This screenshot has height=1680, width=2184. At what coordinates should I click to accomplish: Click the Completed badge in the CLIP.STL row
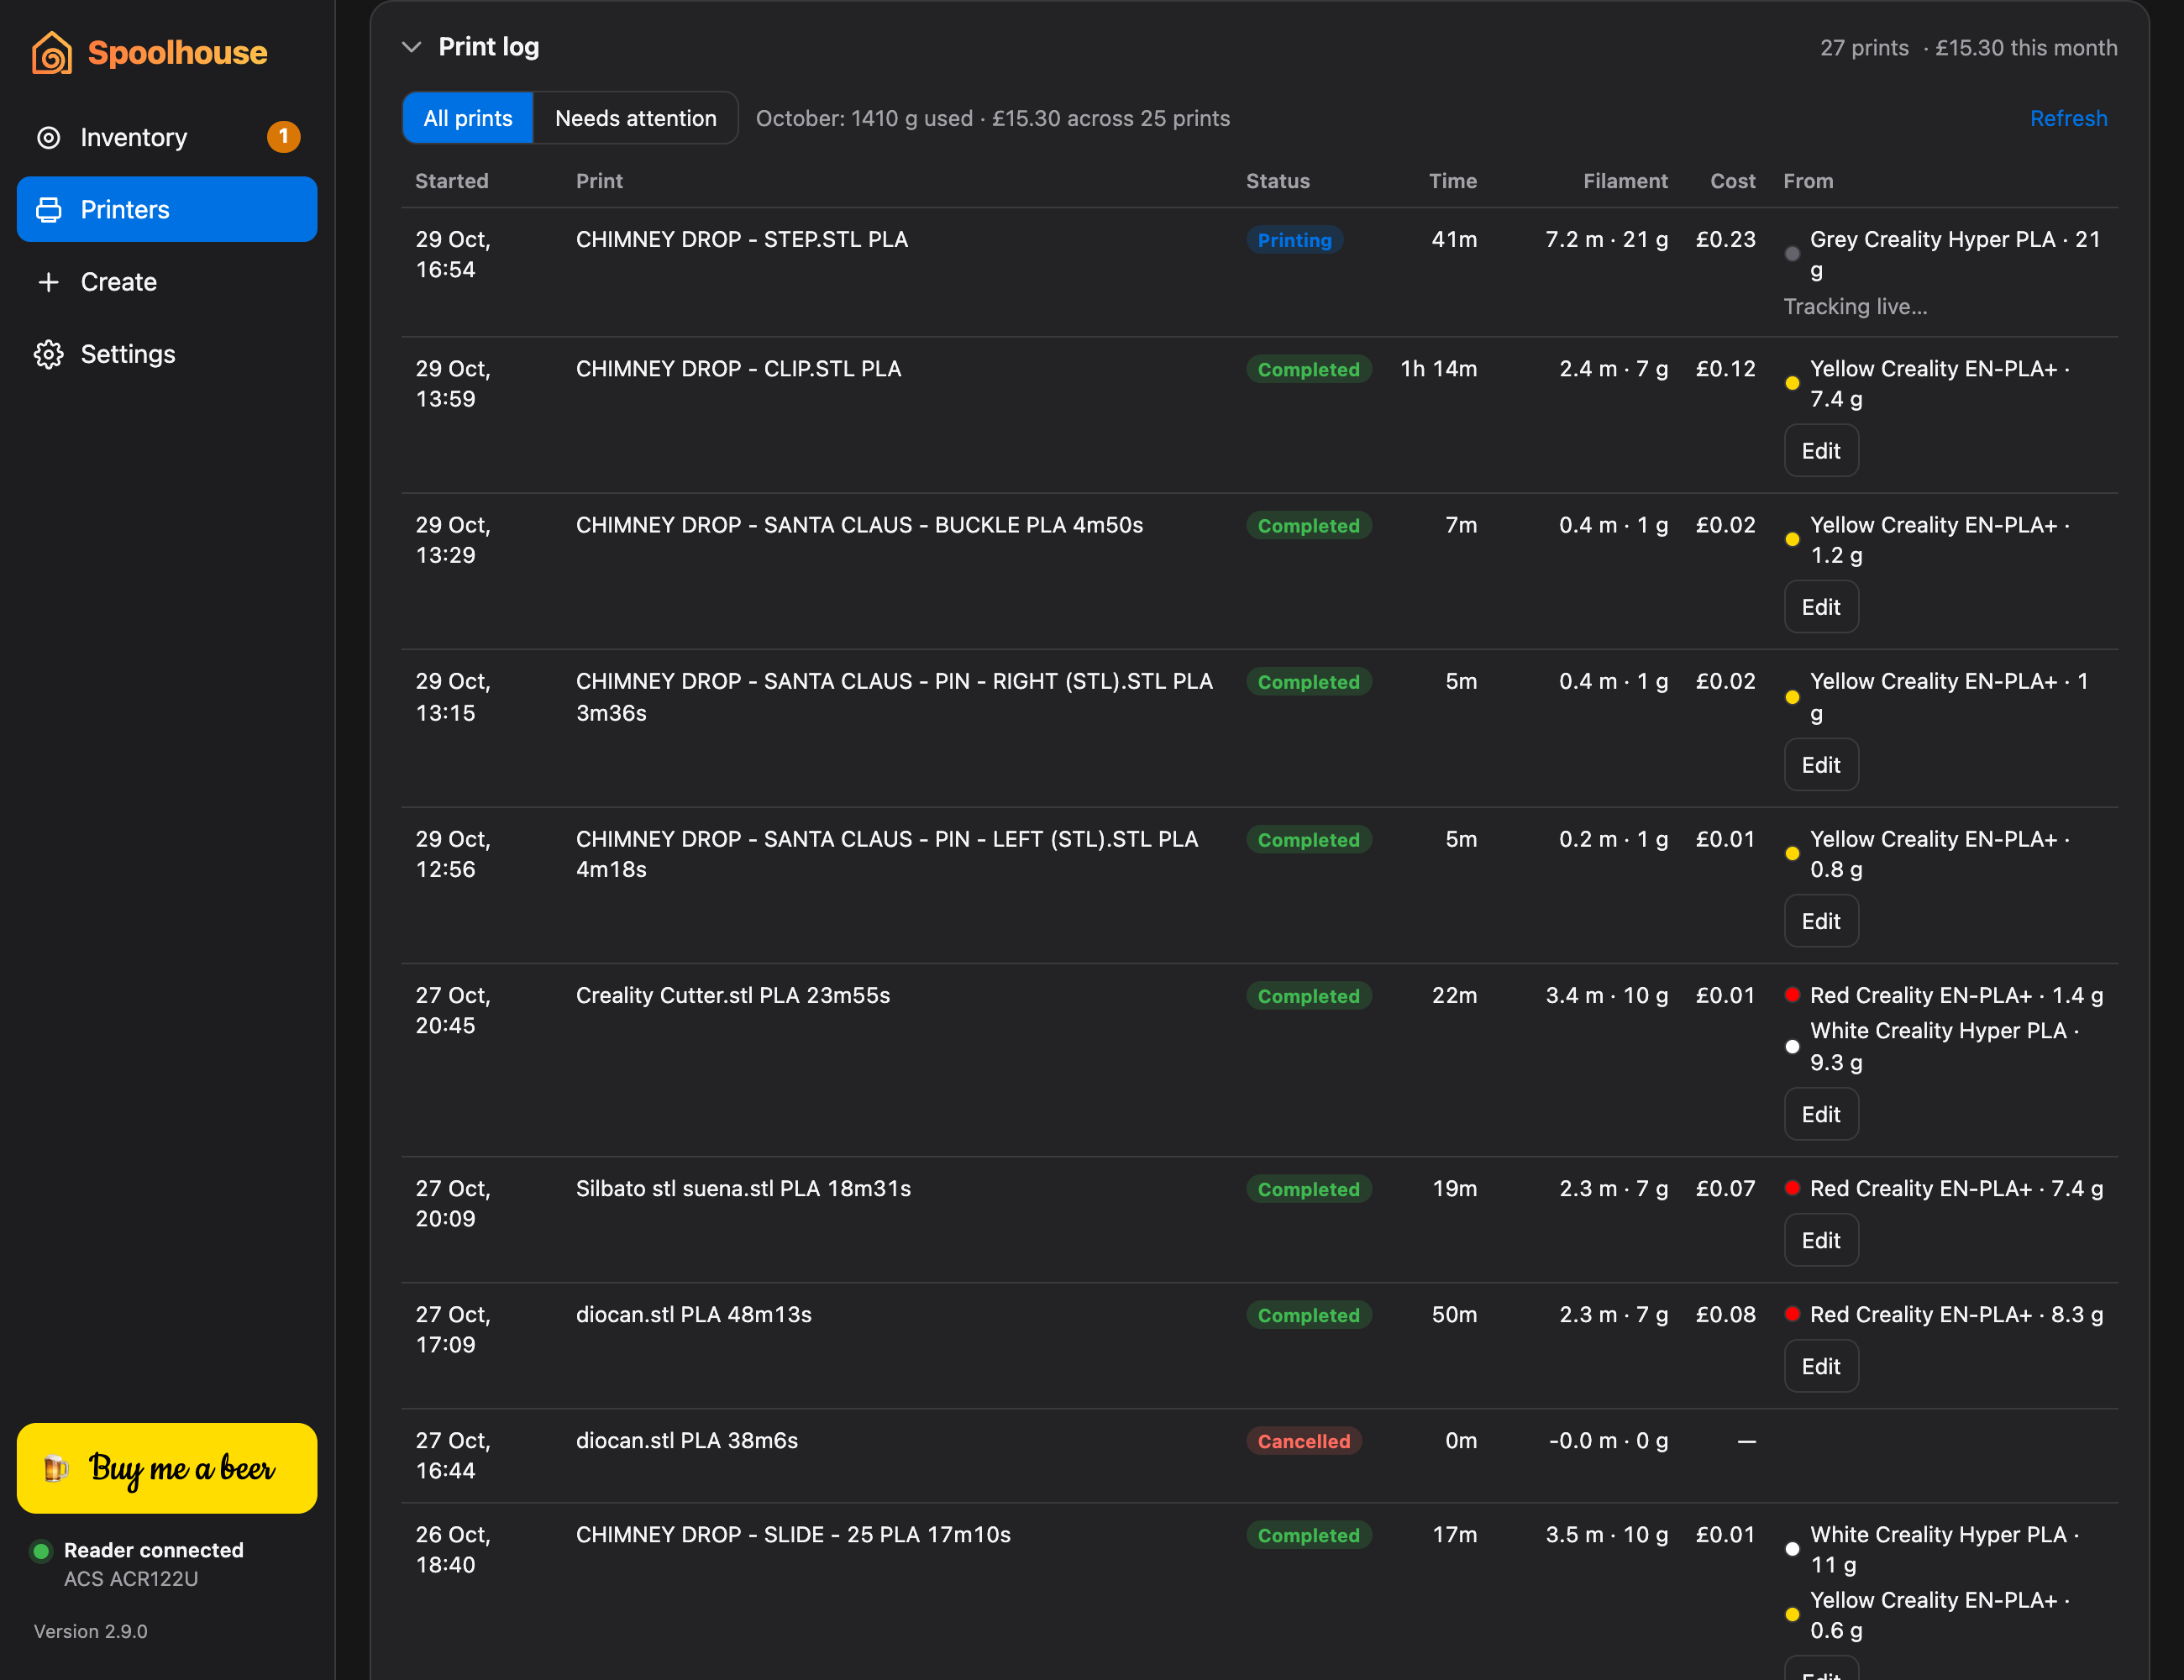point(1308,369)
